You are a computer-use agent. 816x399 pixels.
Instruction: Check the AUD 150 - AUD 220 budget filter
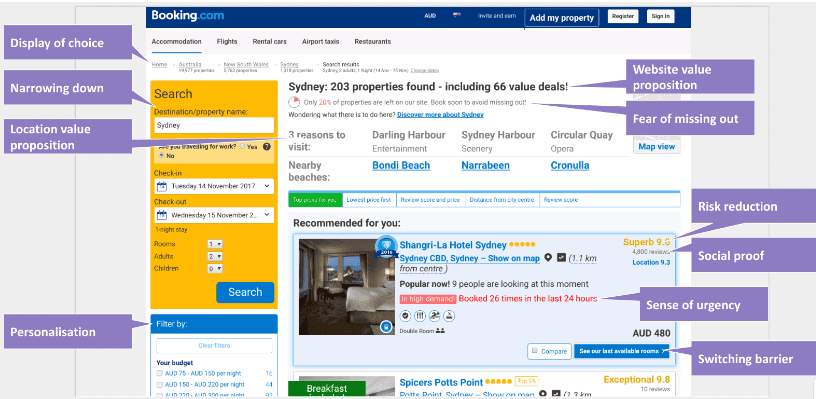(159, 384)
